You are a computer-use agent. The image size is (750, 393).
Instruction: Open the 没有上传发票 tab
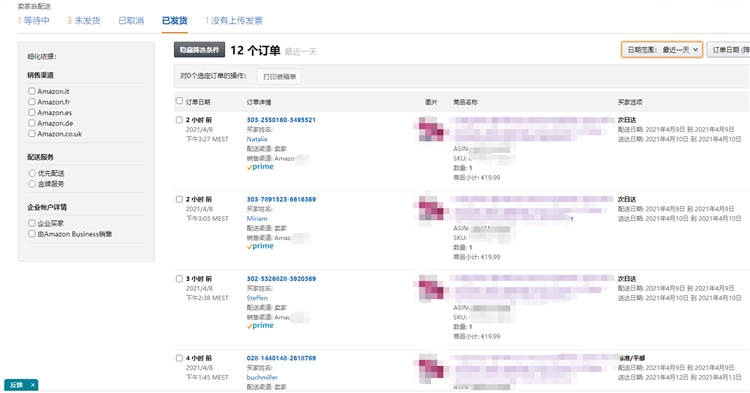234,21
